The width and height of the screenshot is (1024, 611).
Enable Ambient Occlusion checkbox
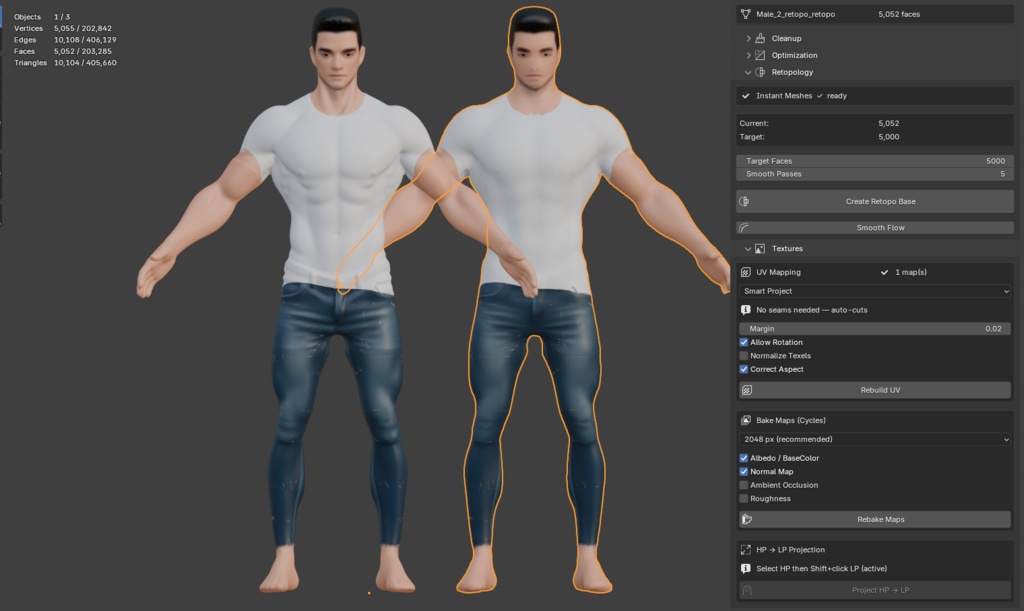click(744, 485)
